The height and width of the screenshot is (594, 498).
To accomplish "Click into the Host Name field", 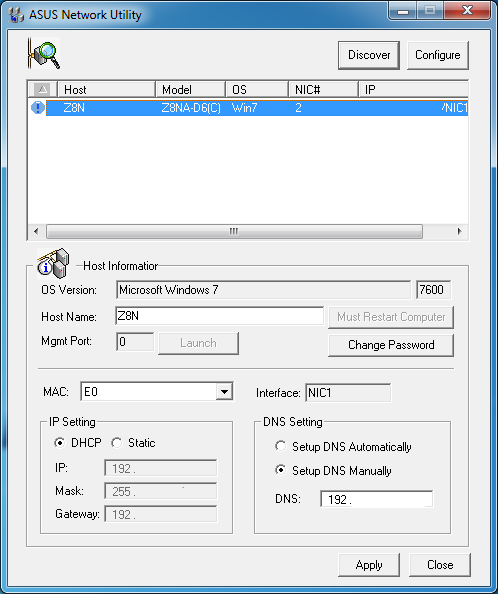I will 220,316.
